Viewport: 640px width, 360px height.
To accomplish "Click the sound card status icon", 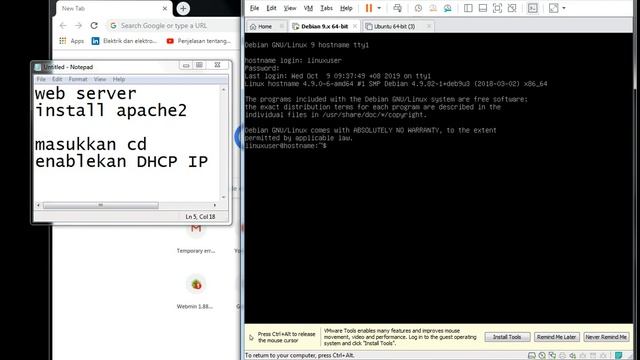I will (573, 356).
